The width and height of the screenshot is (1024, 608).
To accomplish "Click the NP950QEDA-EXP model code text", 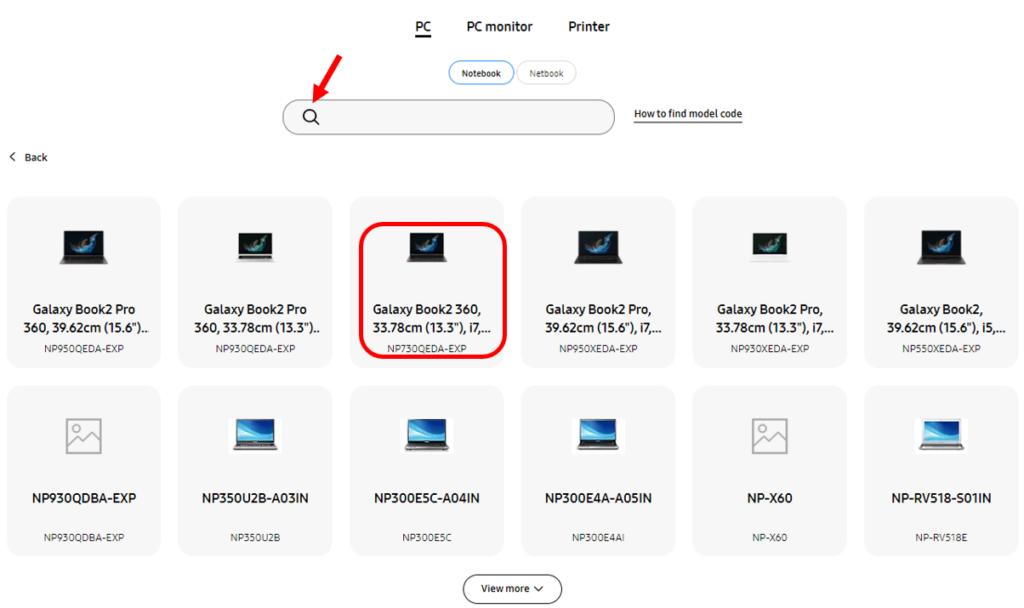I will [x=84, y=349].
